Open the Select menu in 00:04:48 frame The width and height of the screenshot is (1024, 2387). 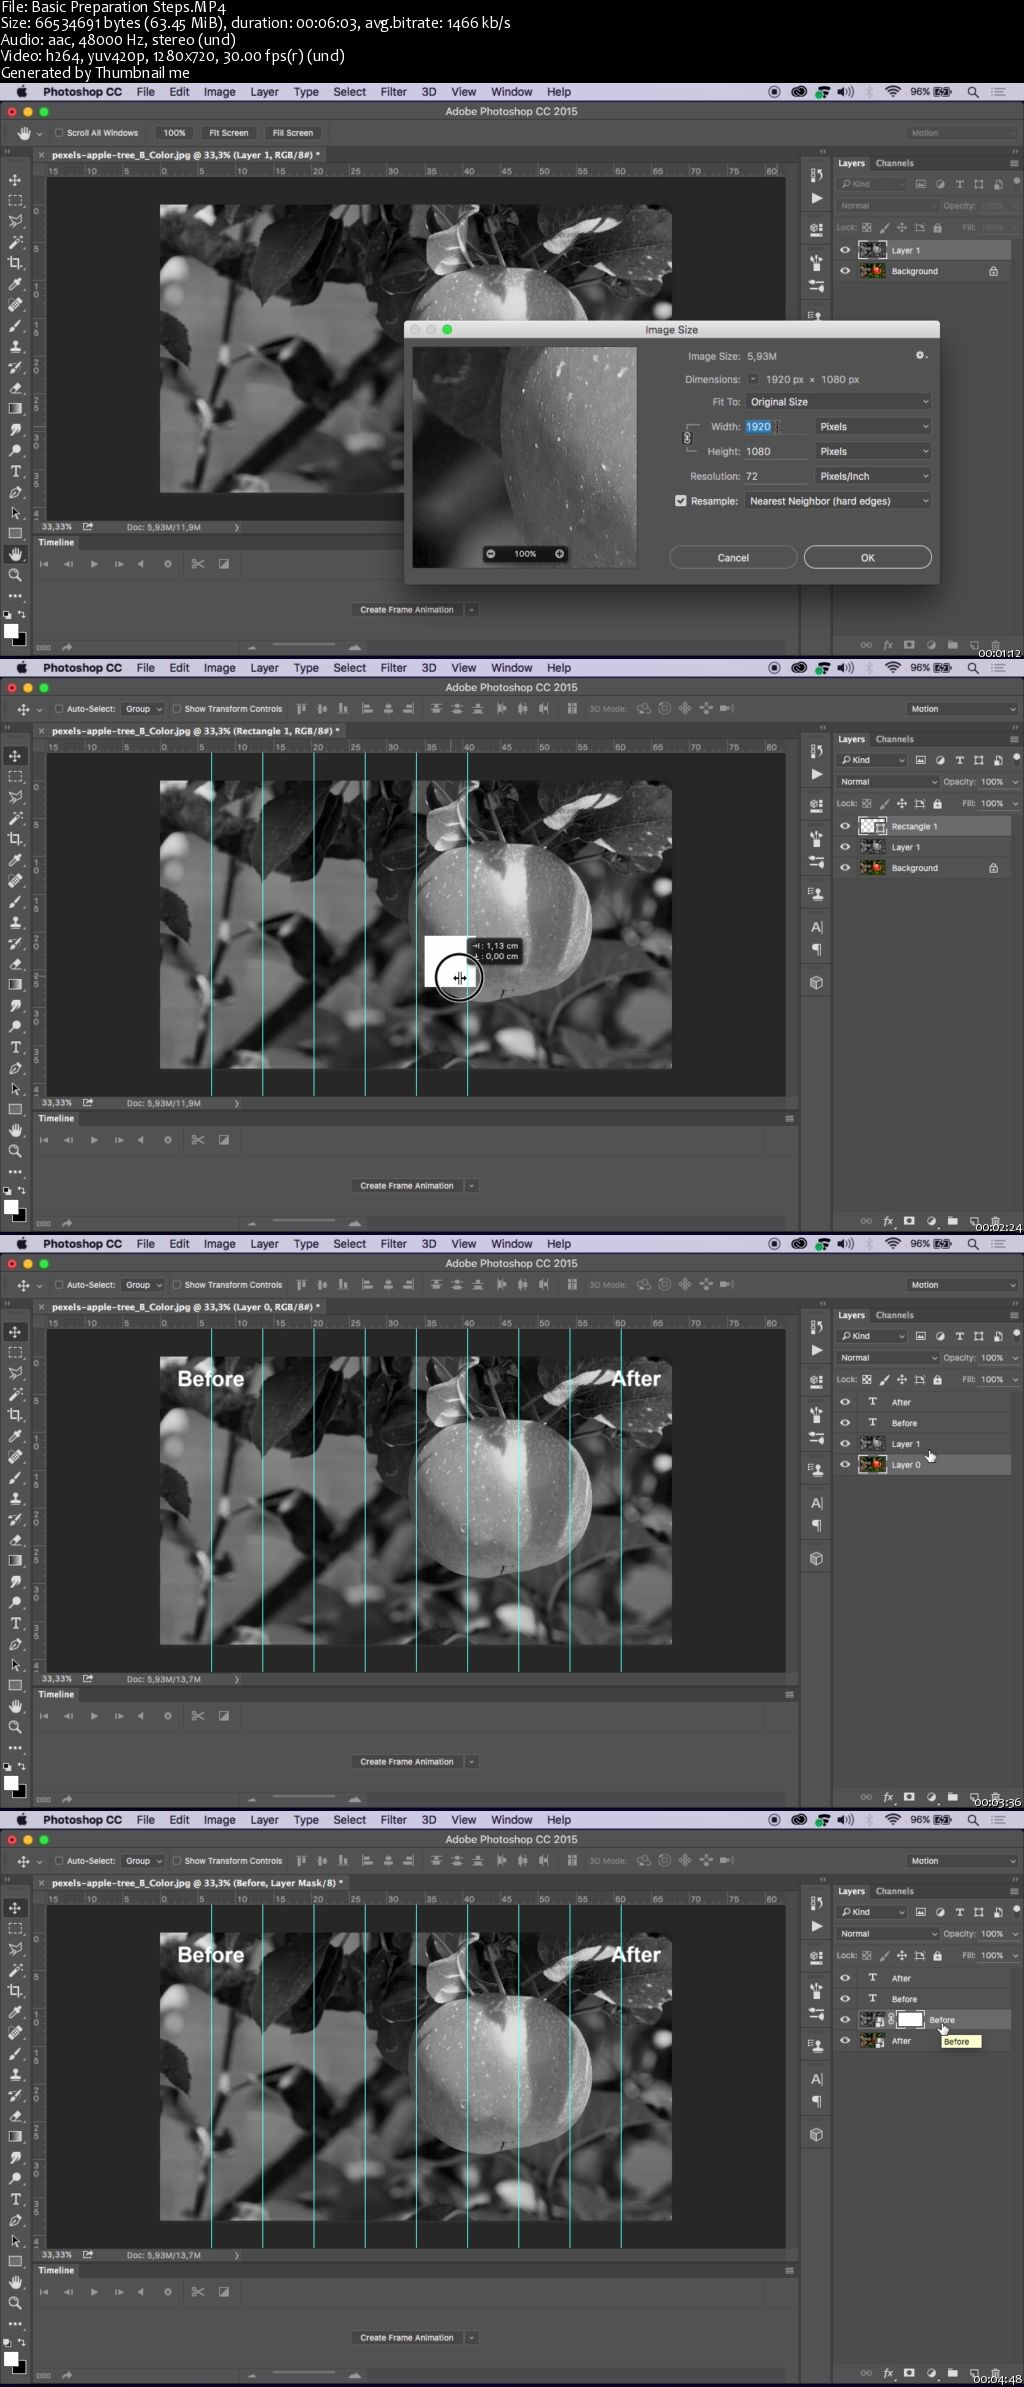click(x=349, y=1820)
